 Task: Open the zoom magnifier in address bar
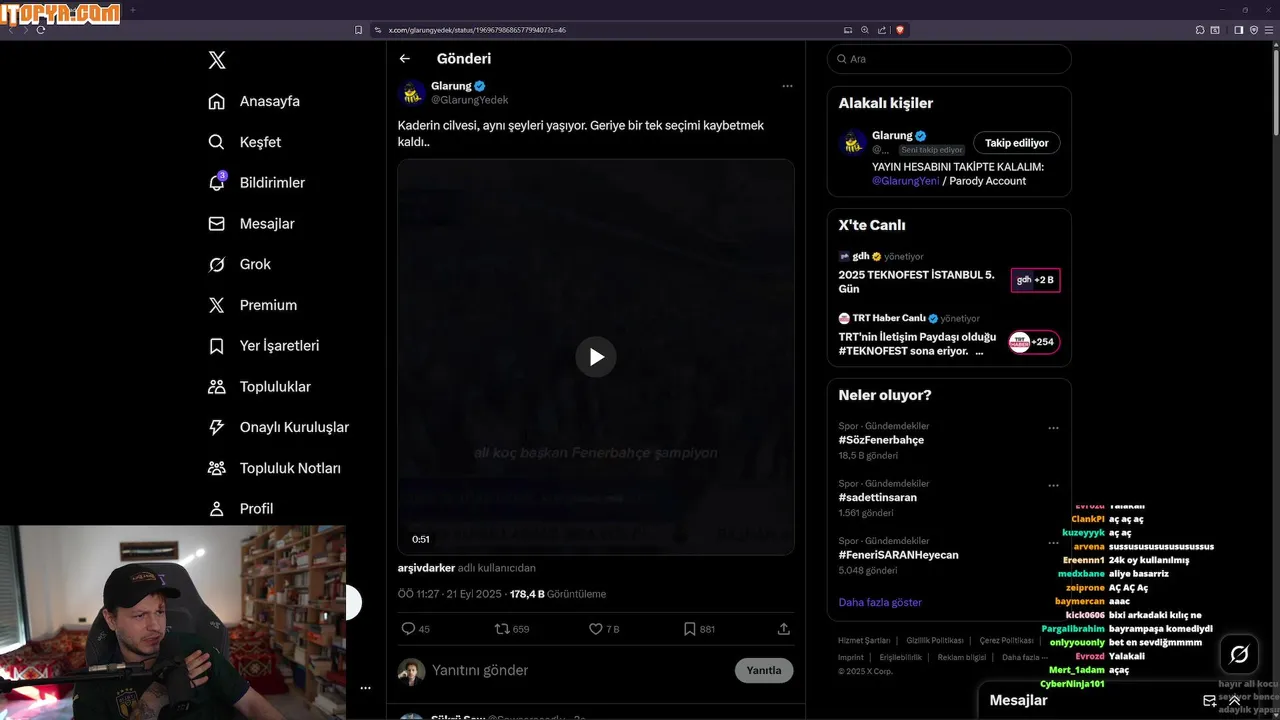(865, 30)
